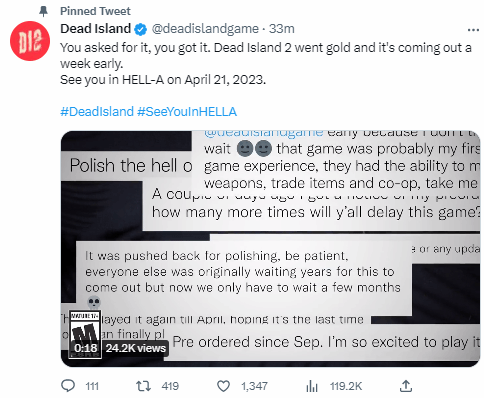This screenshot has width=484, height=398.
Task: Click the pinned tweet pin icon
Action: [43, 11]
